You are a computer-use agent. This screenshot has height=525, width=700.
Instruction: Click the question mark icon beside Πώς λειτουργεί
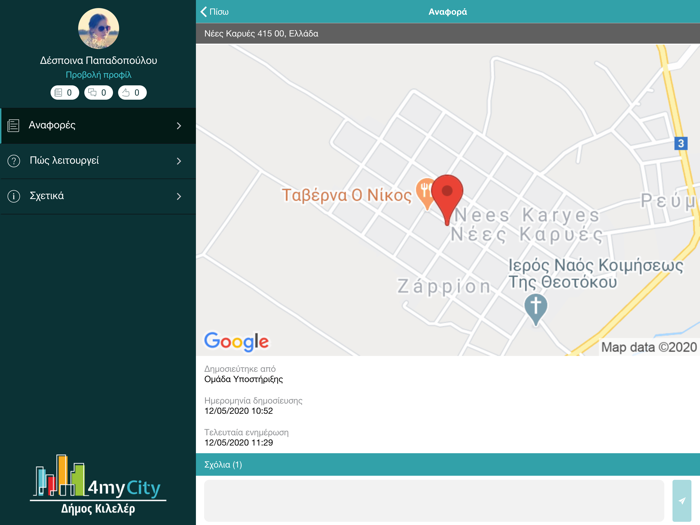click(14, 161)
